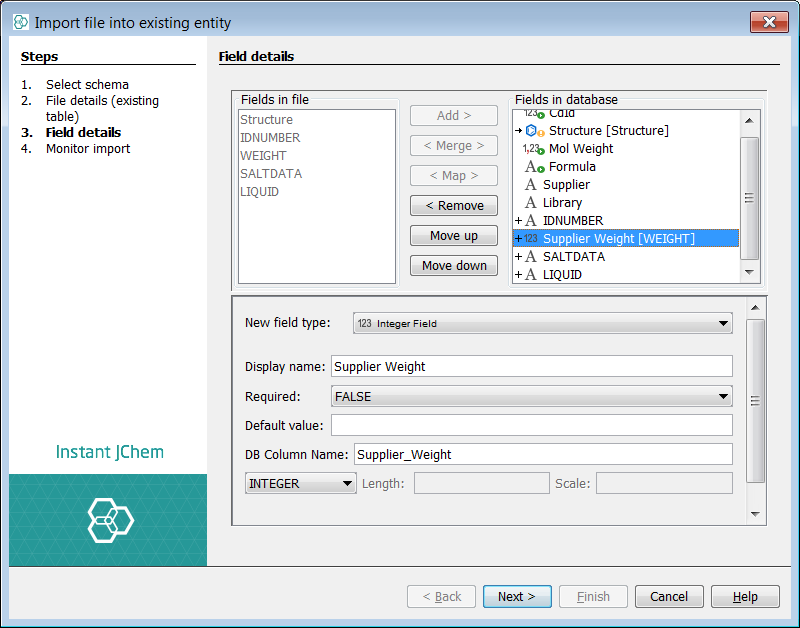Open the New field type dropdown
This screenshot has width=800, height=628.
[x=543, y=323]
